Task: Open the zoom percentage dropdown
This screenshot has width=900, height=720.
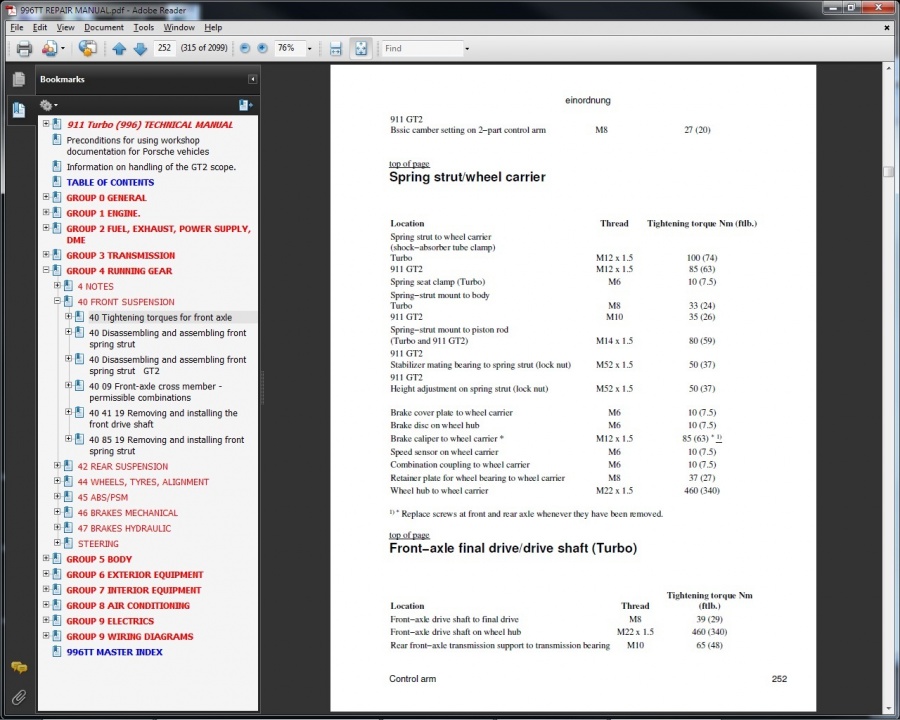Action: [309, 49]
